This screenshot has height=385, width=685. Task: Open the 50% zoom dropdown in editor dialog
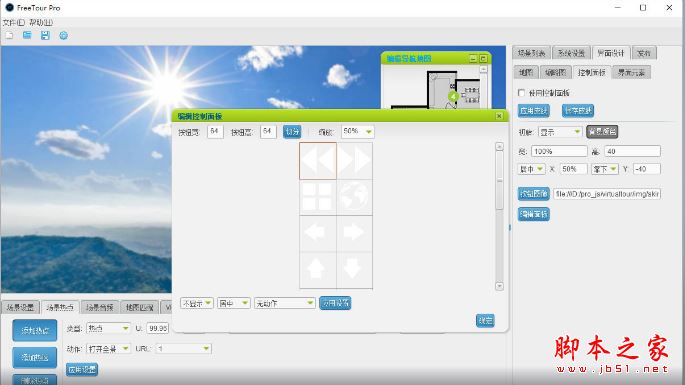[x=357, y=132]
